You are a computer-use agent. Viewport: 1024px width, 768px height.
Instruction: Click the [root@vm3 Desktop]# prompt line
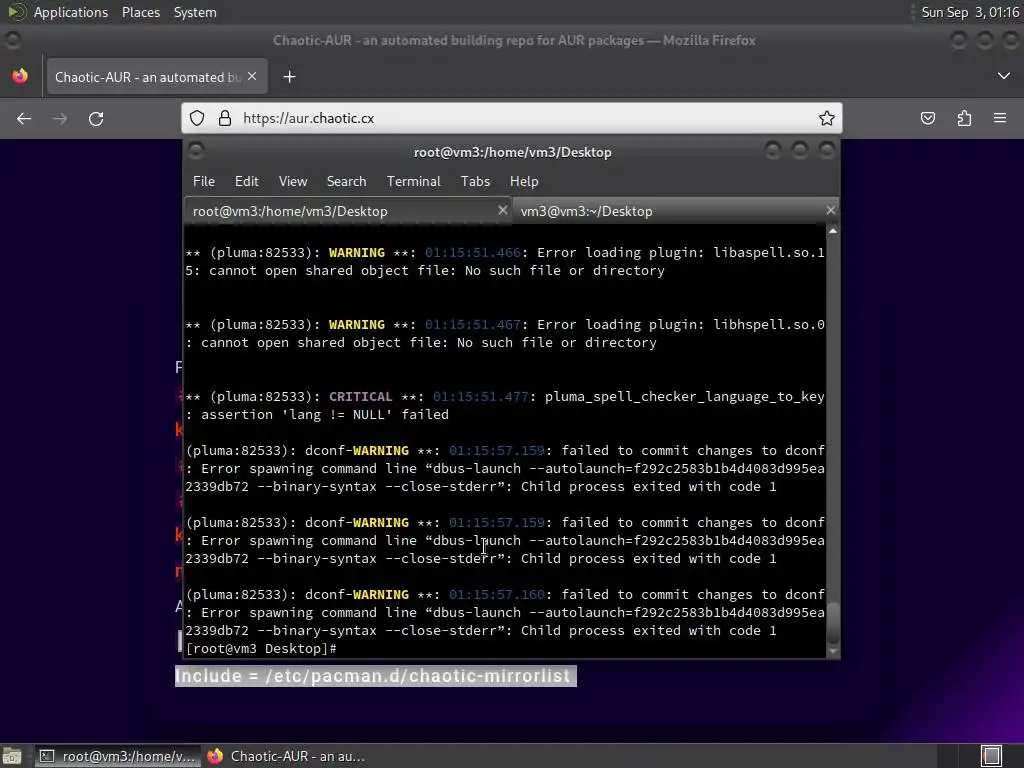tap(261, 648)
